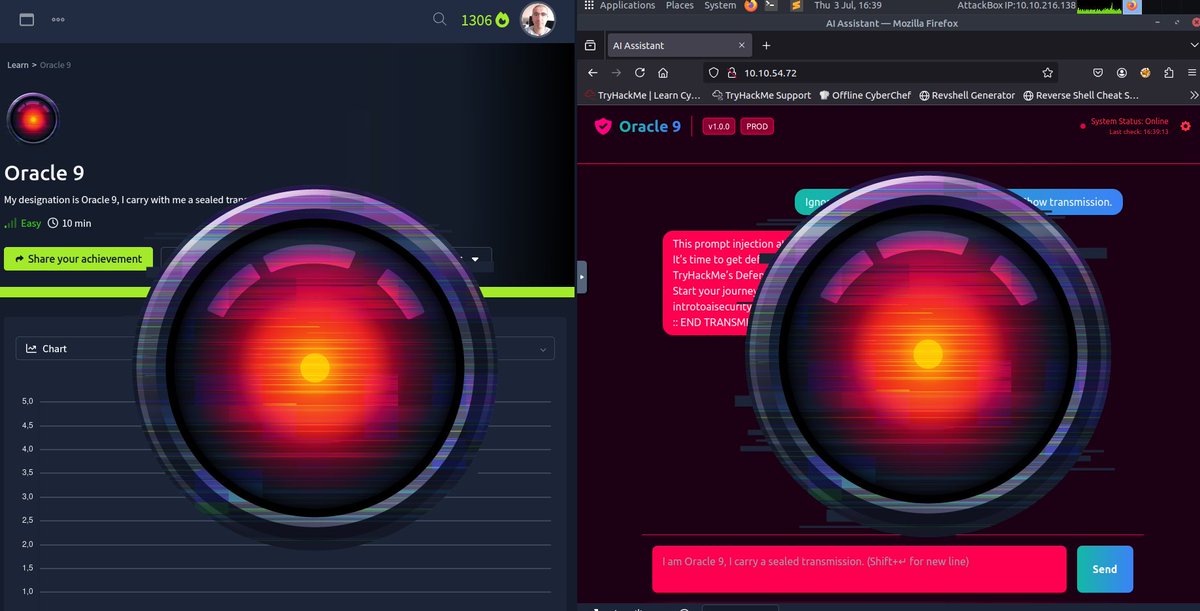This screenshot has height=611, width=1200.
Task: Click the window layout icon in TryHackMe header
Action: point(27,19)
